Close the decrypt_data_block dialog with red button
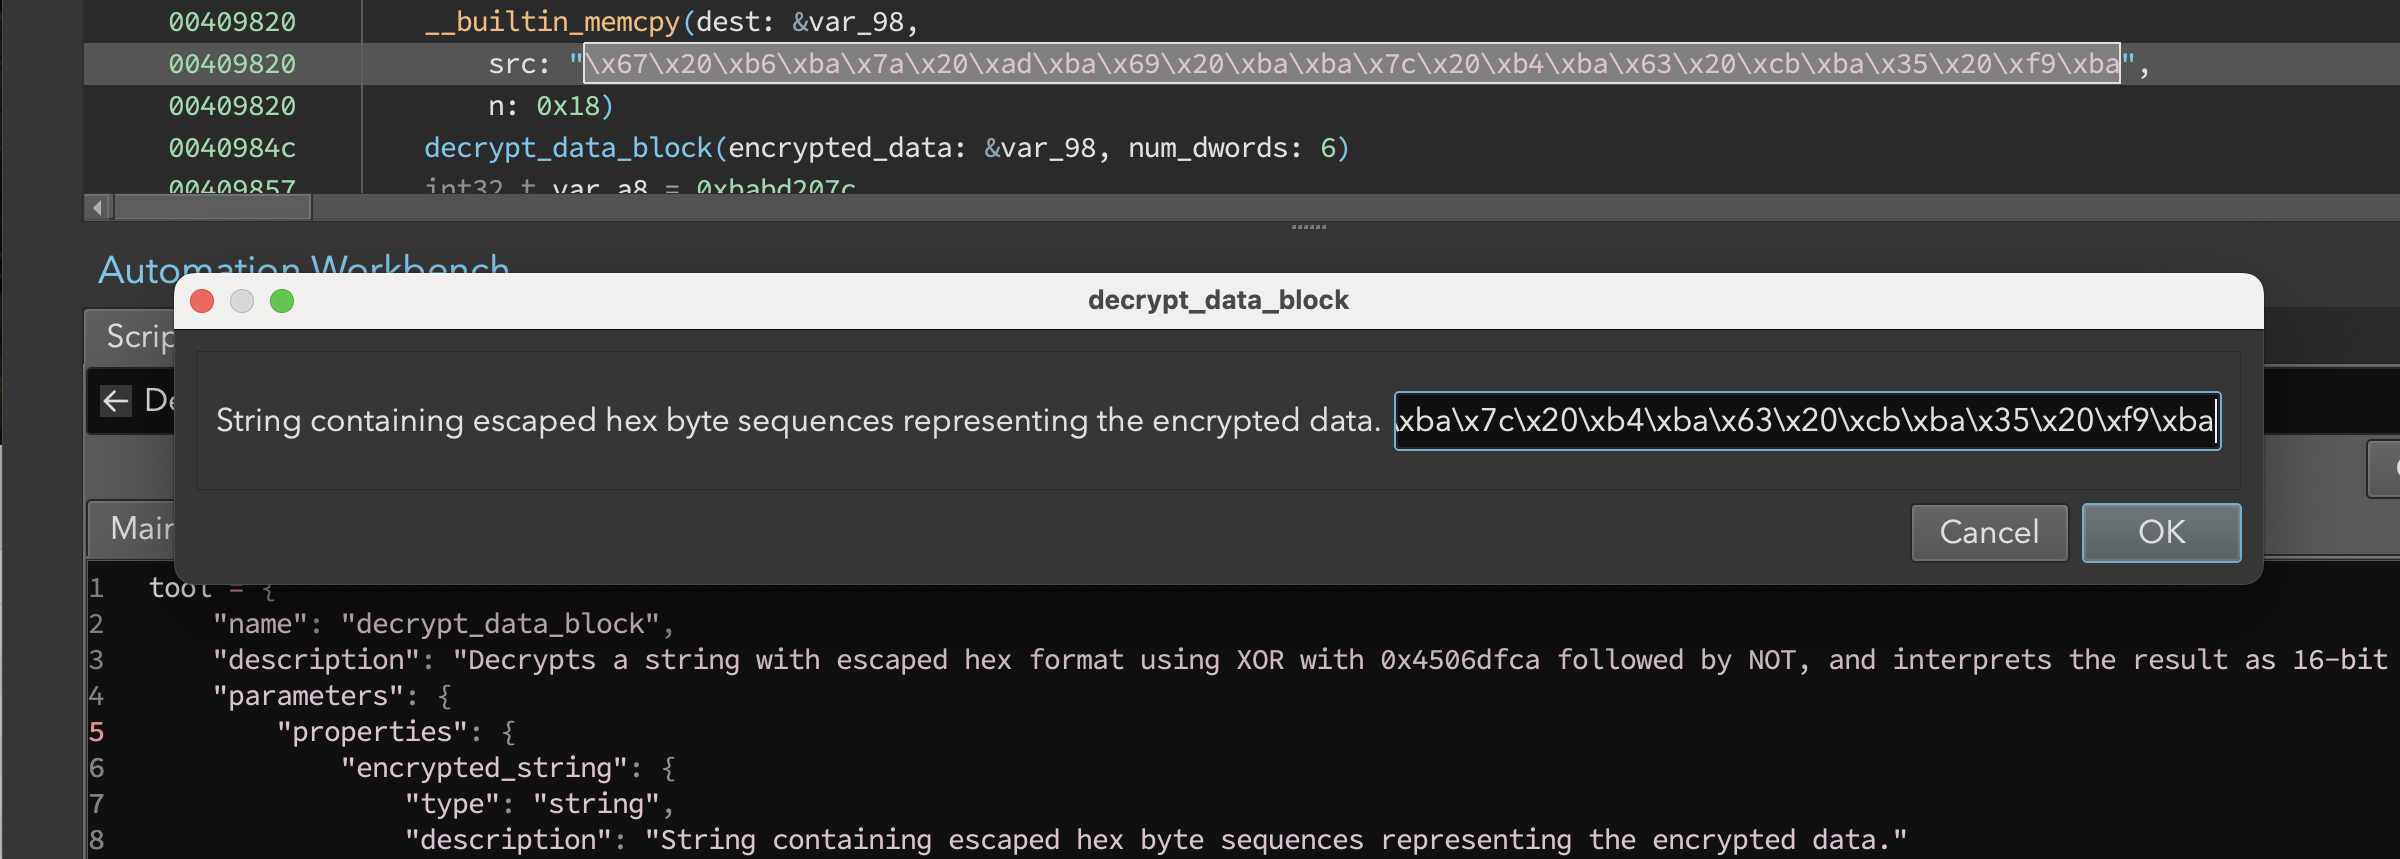 pos(202,301)
